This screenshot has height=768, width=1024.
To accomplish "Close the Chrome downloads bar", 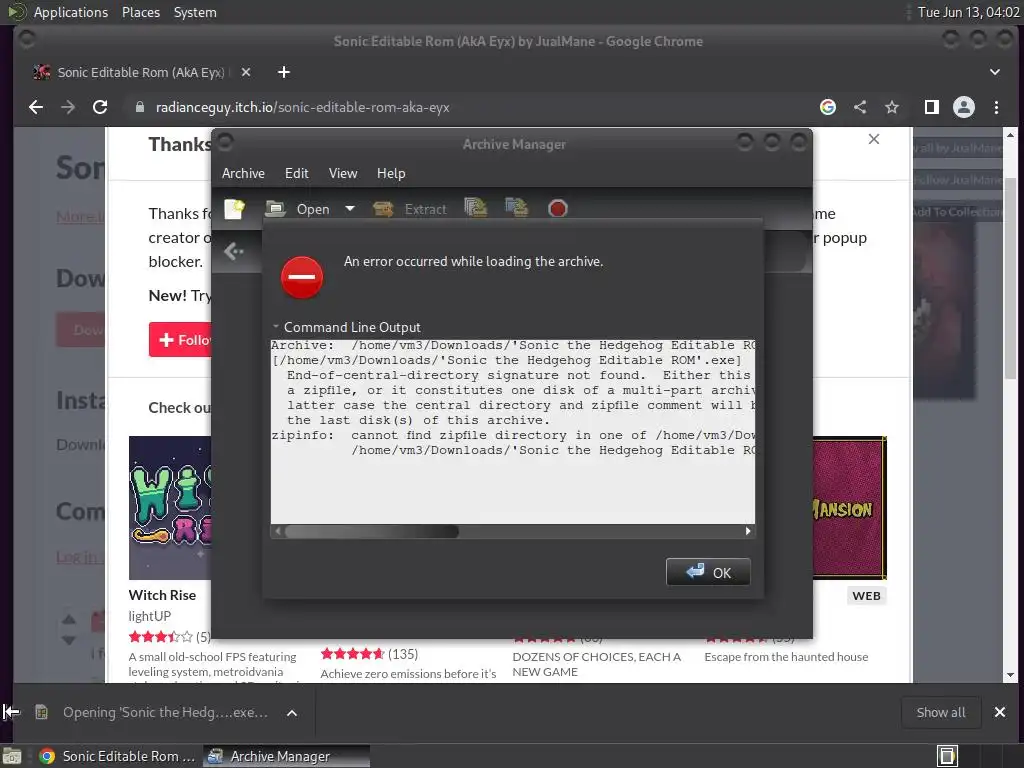I will point(1000,712).
